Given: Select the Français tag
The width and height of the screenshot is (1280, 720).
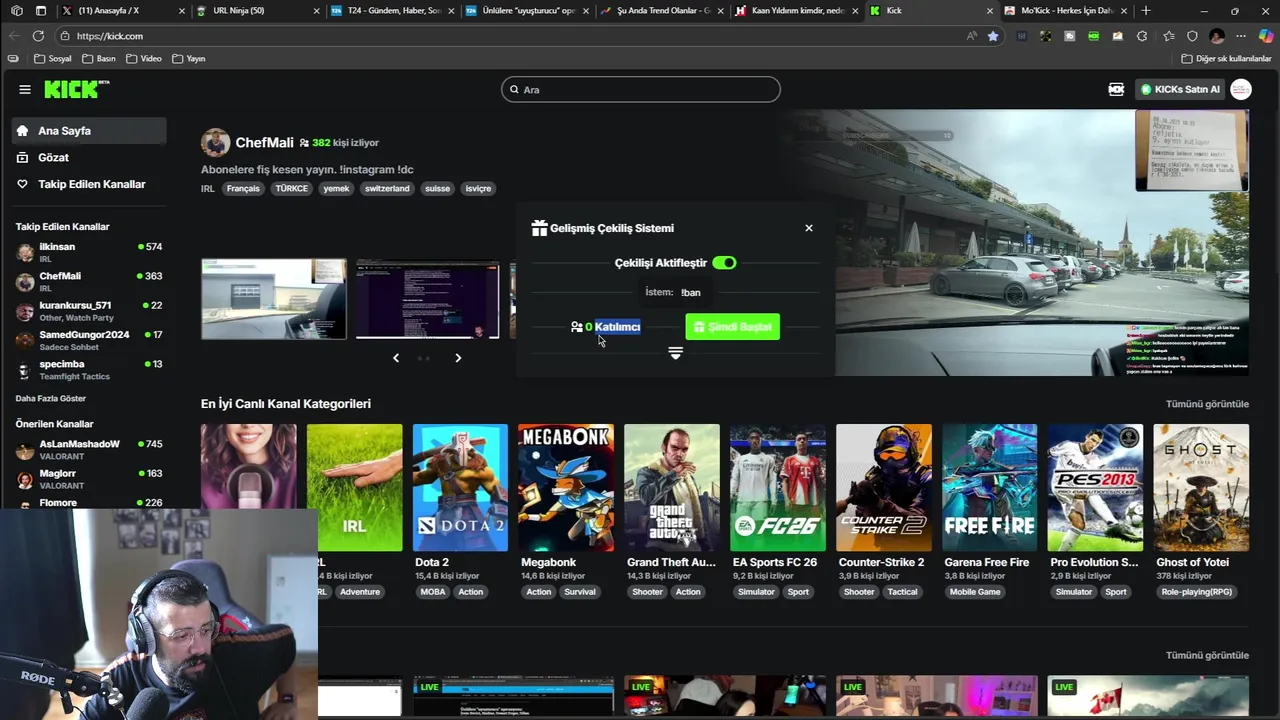Looking at the screenshot, I should coord(243,188).
